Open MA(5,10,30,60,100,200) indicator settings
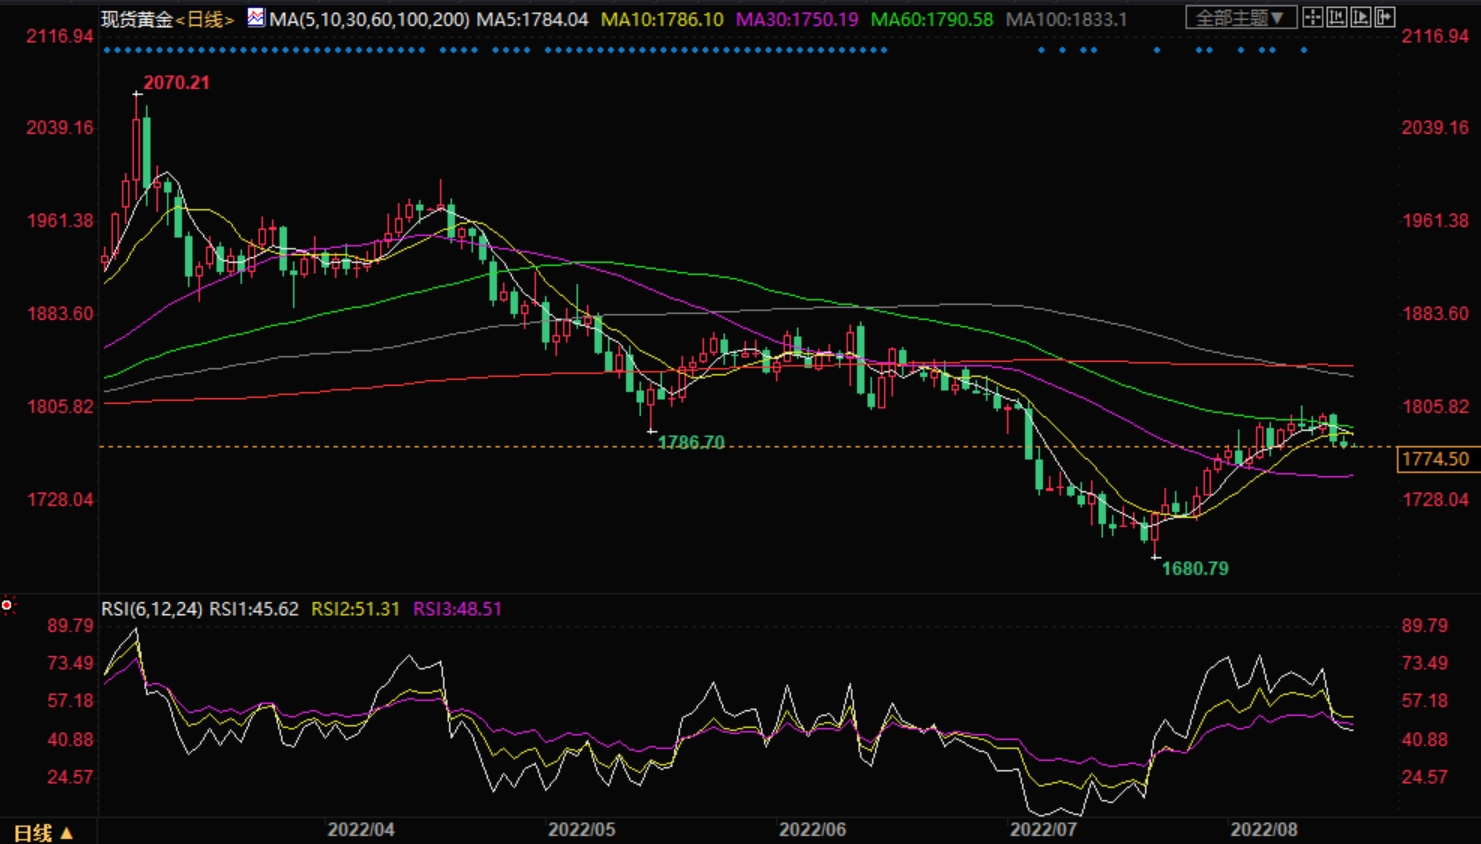Image resolution: width=1481 pixels, height=844 pixels. [369, 19]
